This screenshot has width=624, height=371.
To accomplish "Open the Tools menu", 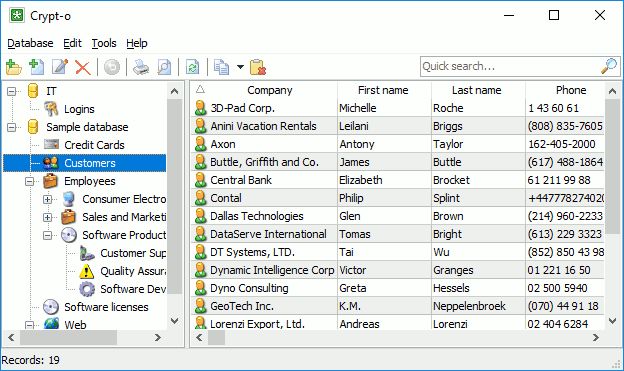I will pyautogui.click(x=104, y=43).
